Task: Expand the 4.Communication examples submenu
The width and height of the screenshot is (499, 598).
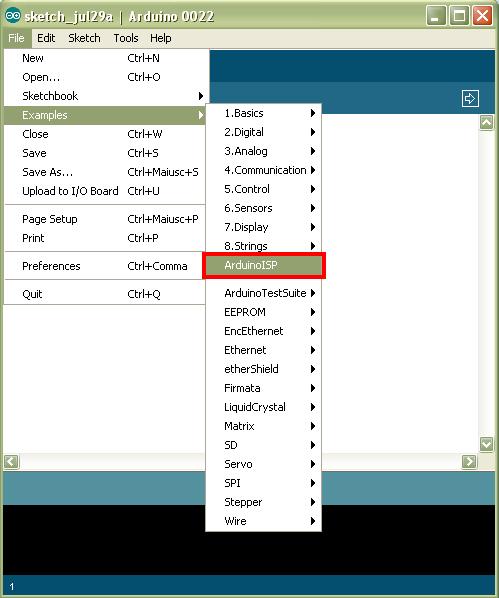Action: pyautogui.click(x=264, y=170)
